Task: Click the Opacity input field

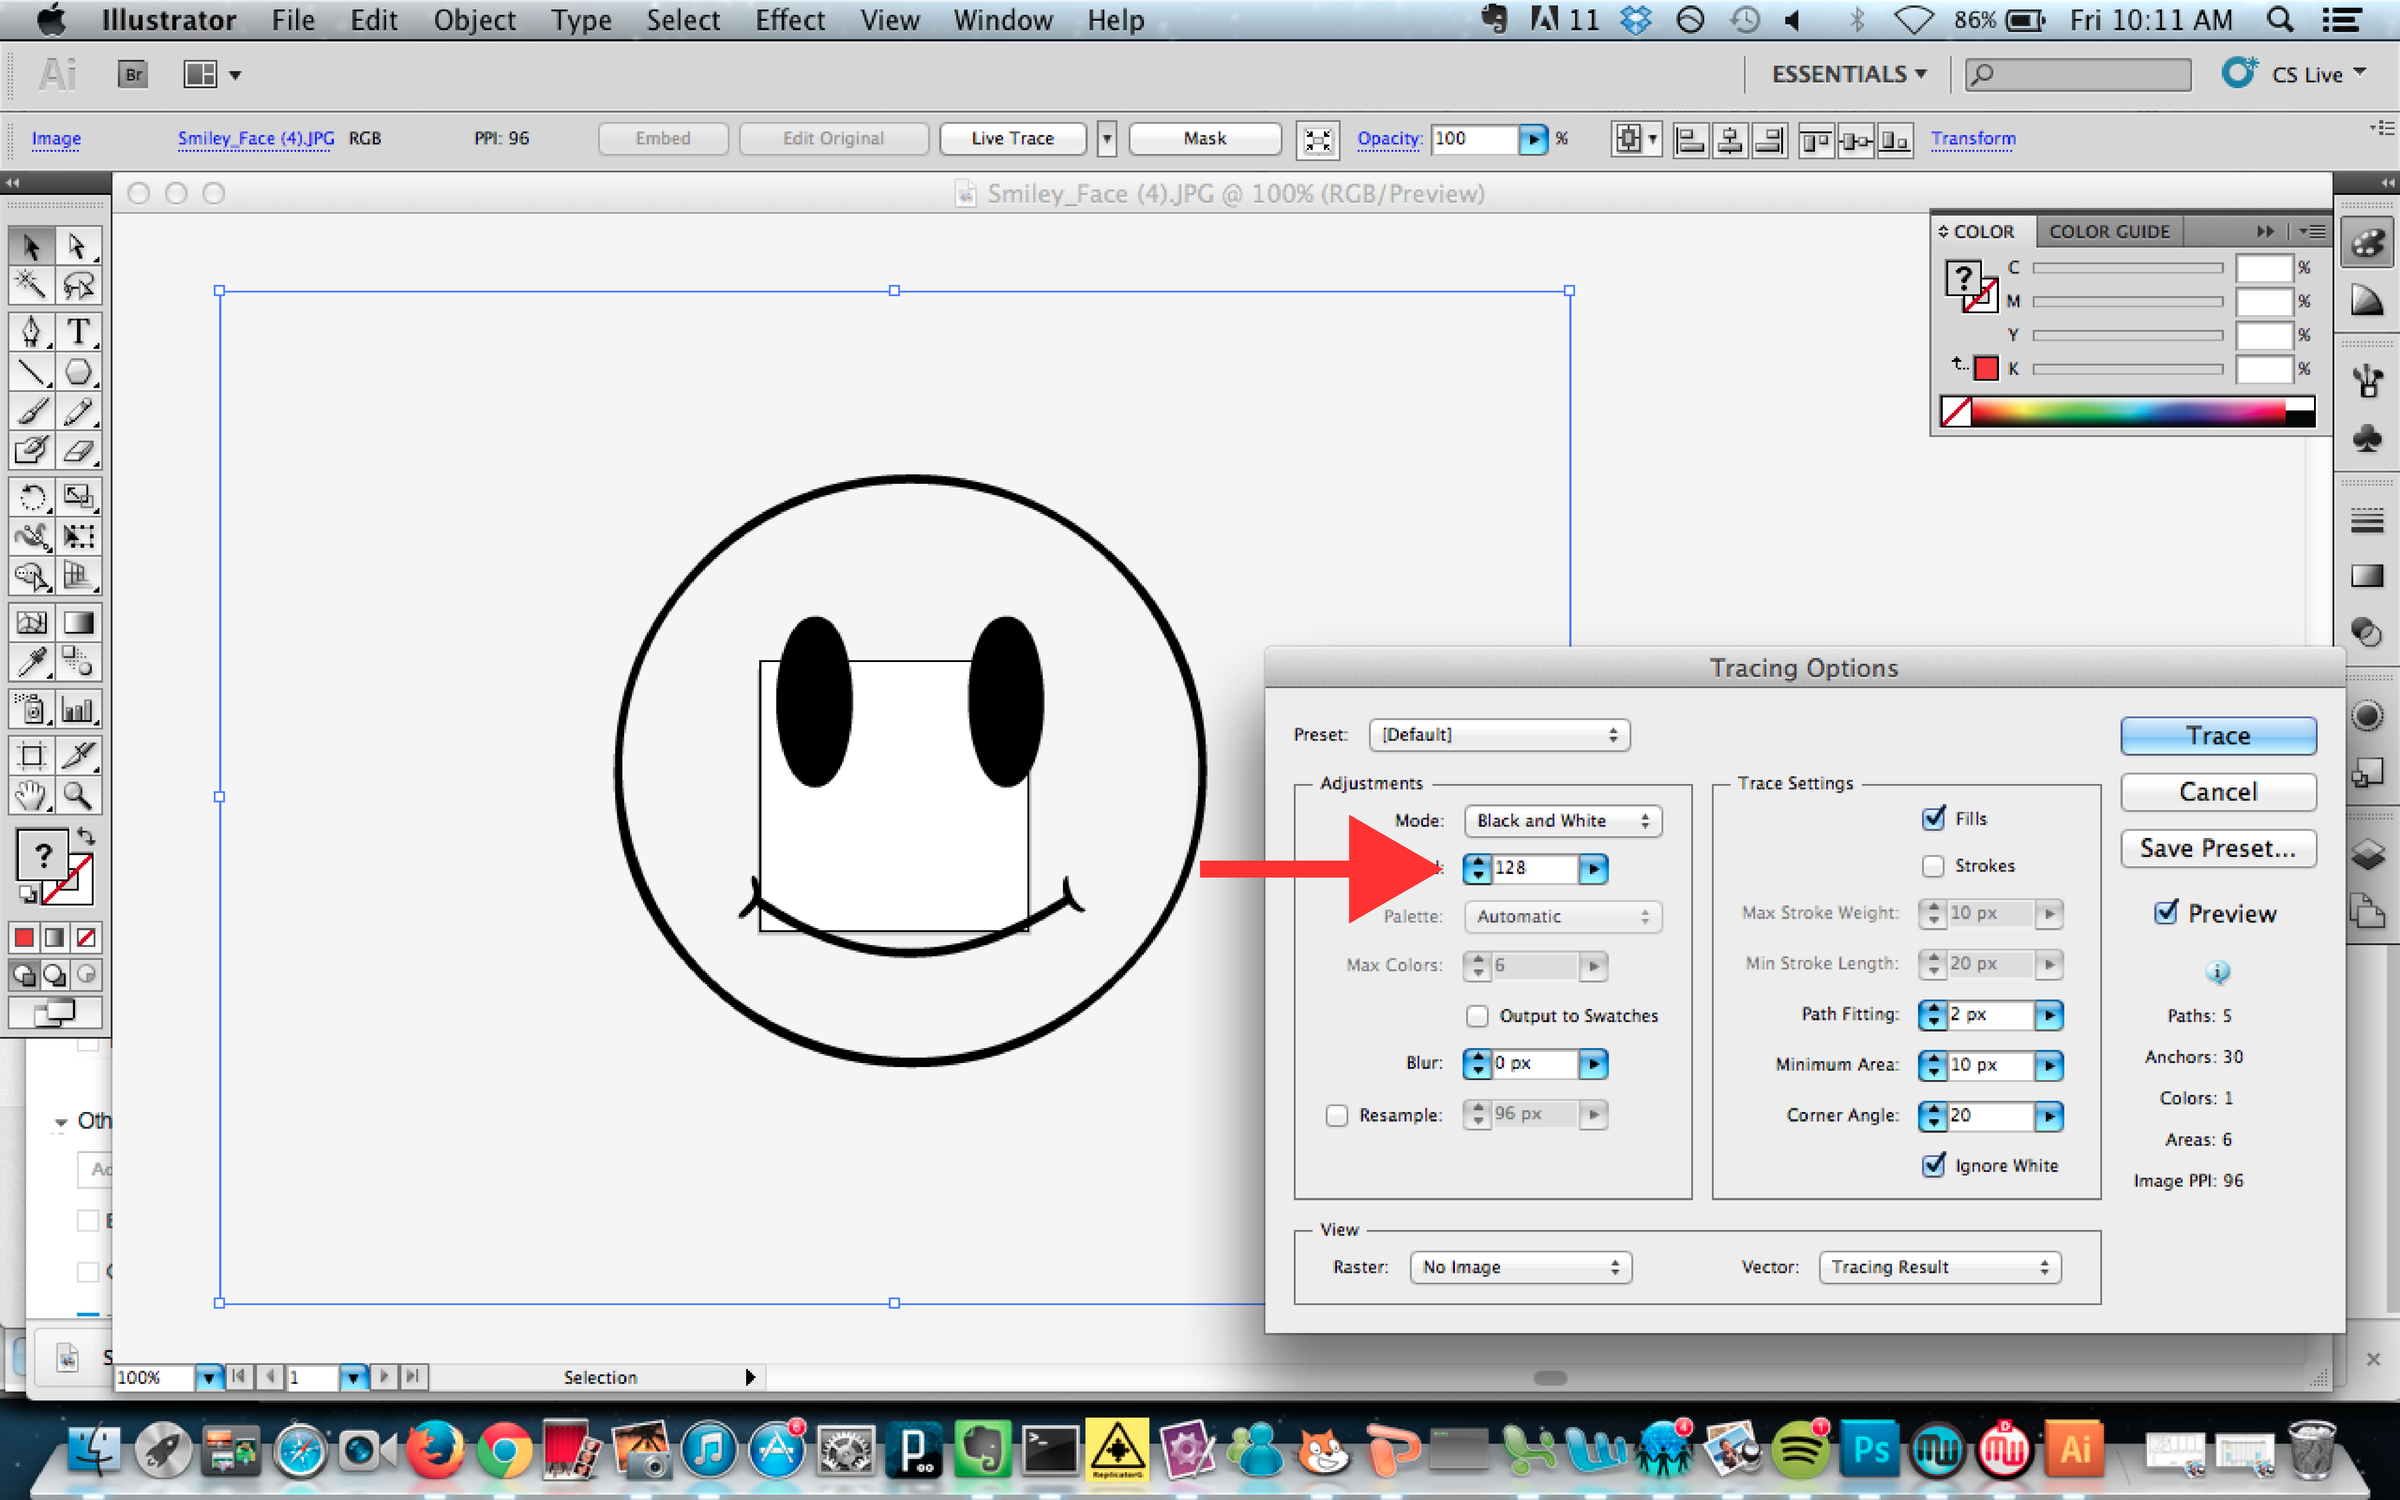Action: [1474, 138]
